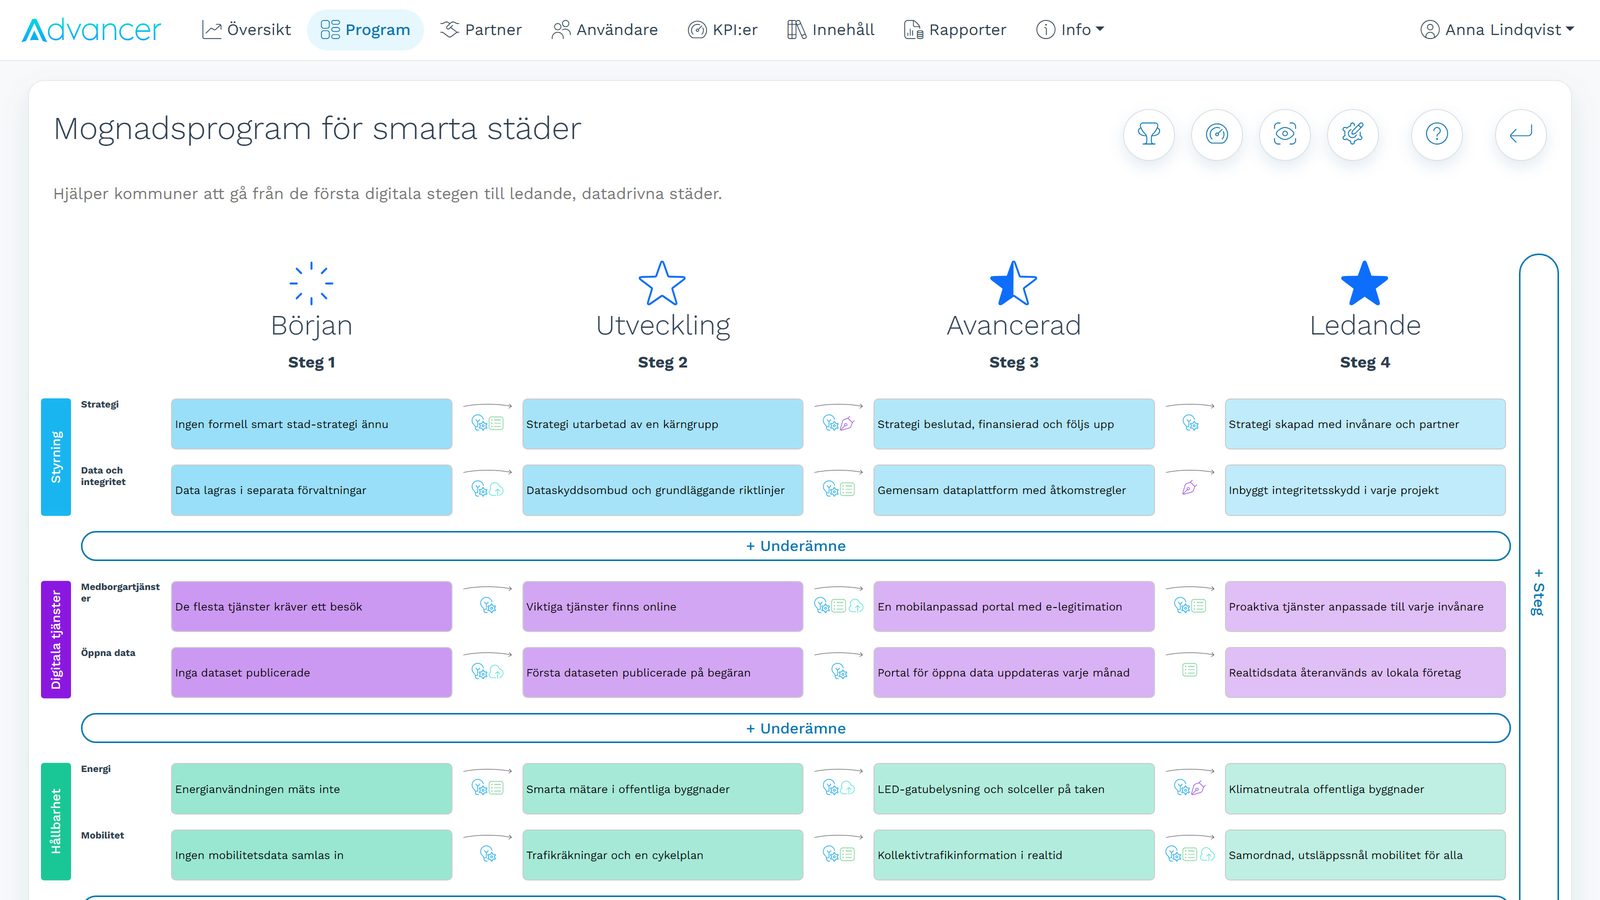Click the return arrow back icon
The height and width of the screenshot is (900, 1600).
tap(1521, 134)
